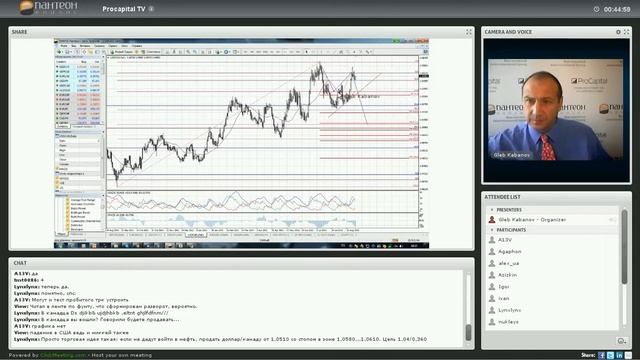
Task: Click the attendee list scrollbar
Action: pyautogui.click(x=624, y=247)
